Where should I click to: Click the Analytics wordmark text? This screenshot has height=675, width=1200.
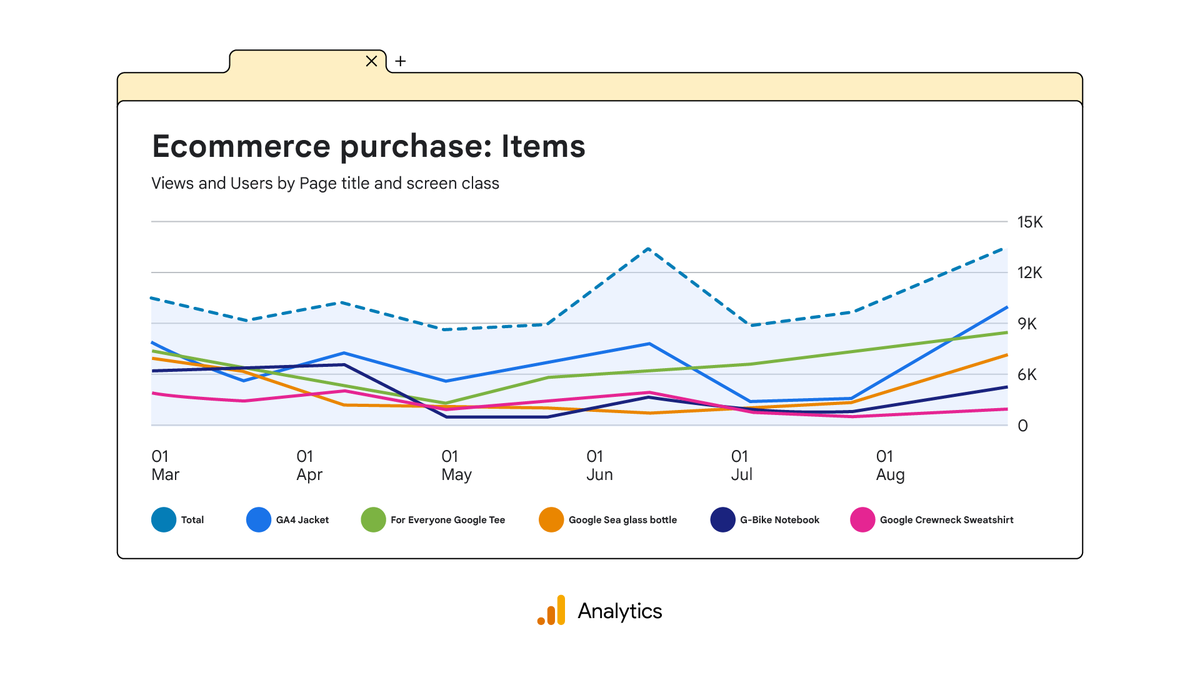pos(620,611)
